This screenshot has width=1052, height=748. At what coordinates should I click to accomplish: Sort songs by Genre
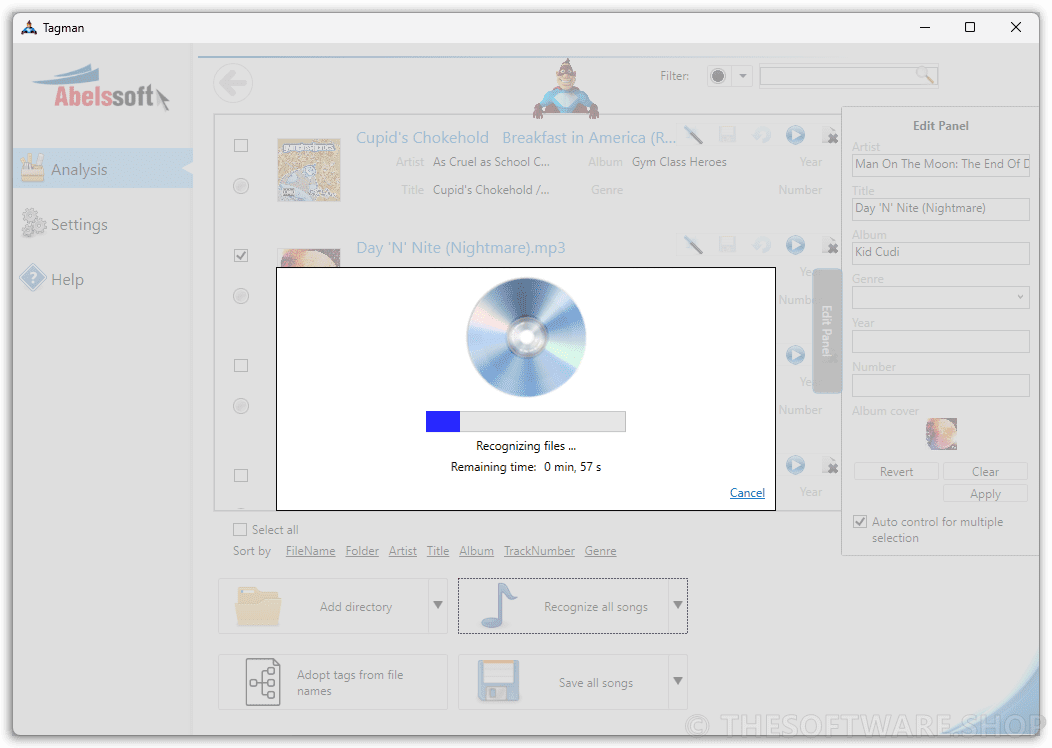[x=600, y=551]
